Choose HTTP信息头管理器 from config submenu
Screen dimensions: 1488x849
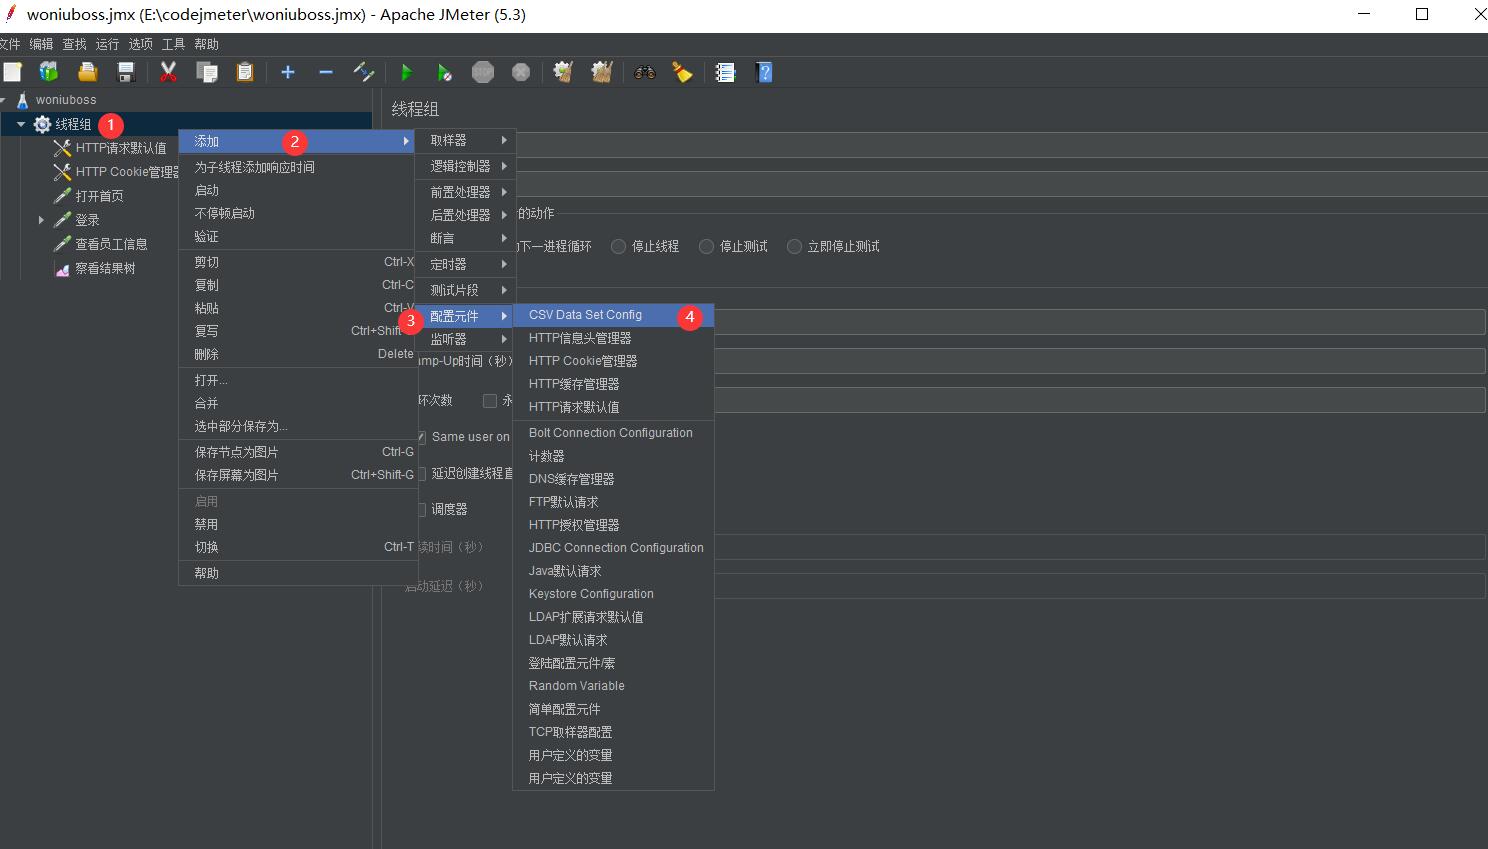(613, 338)
